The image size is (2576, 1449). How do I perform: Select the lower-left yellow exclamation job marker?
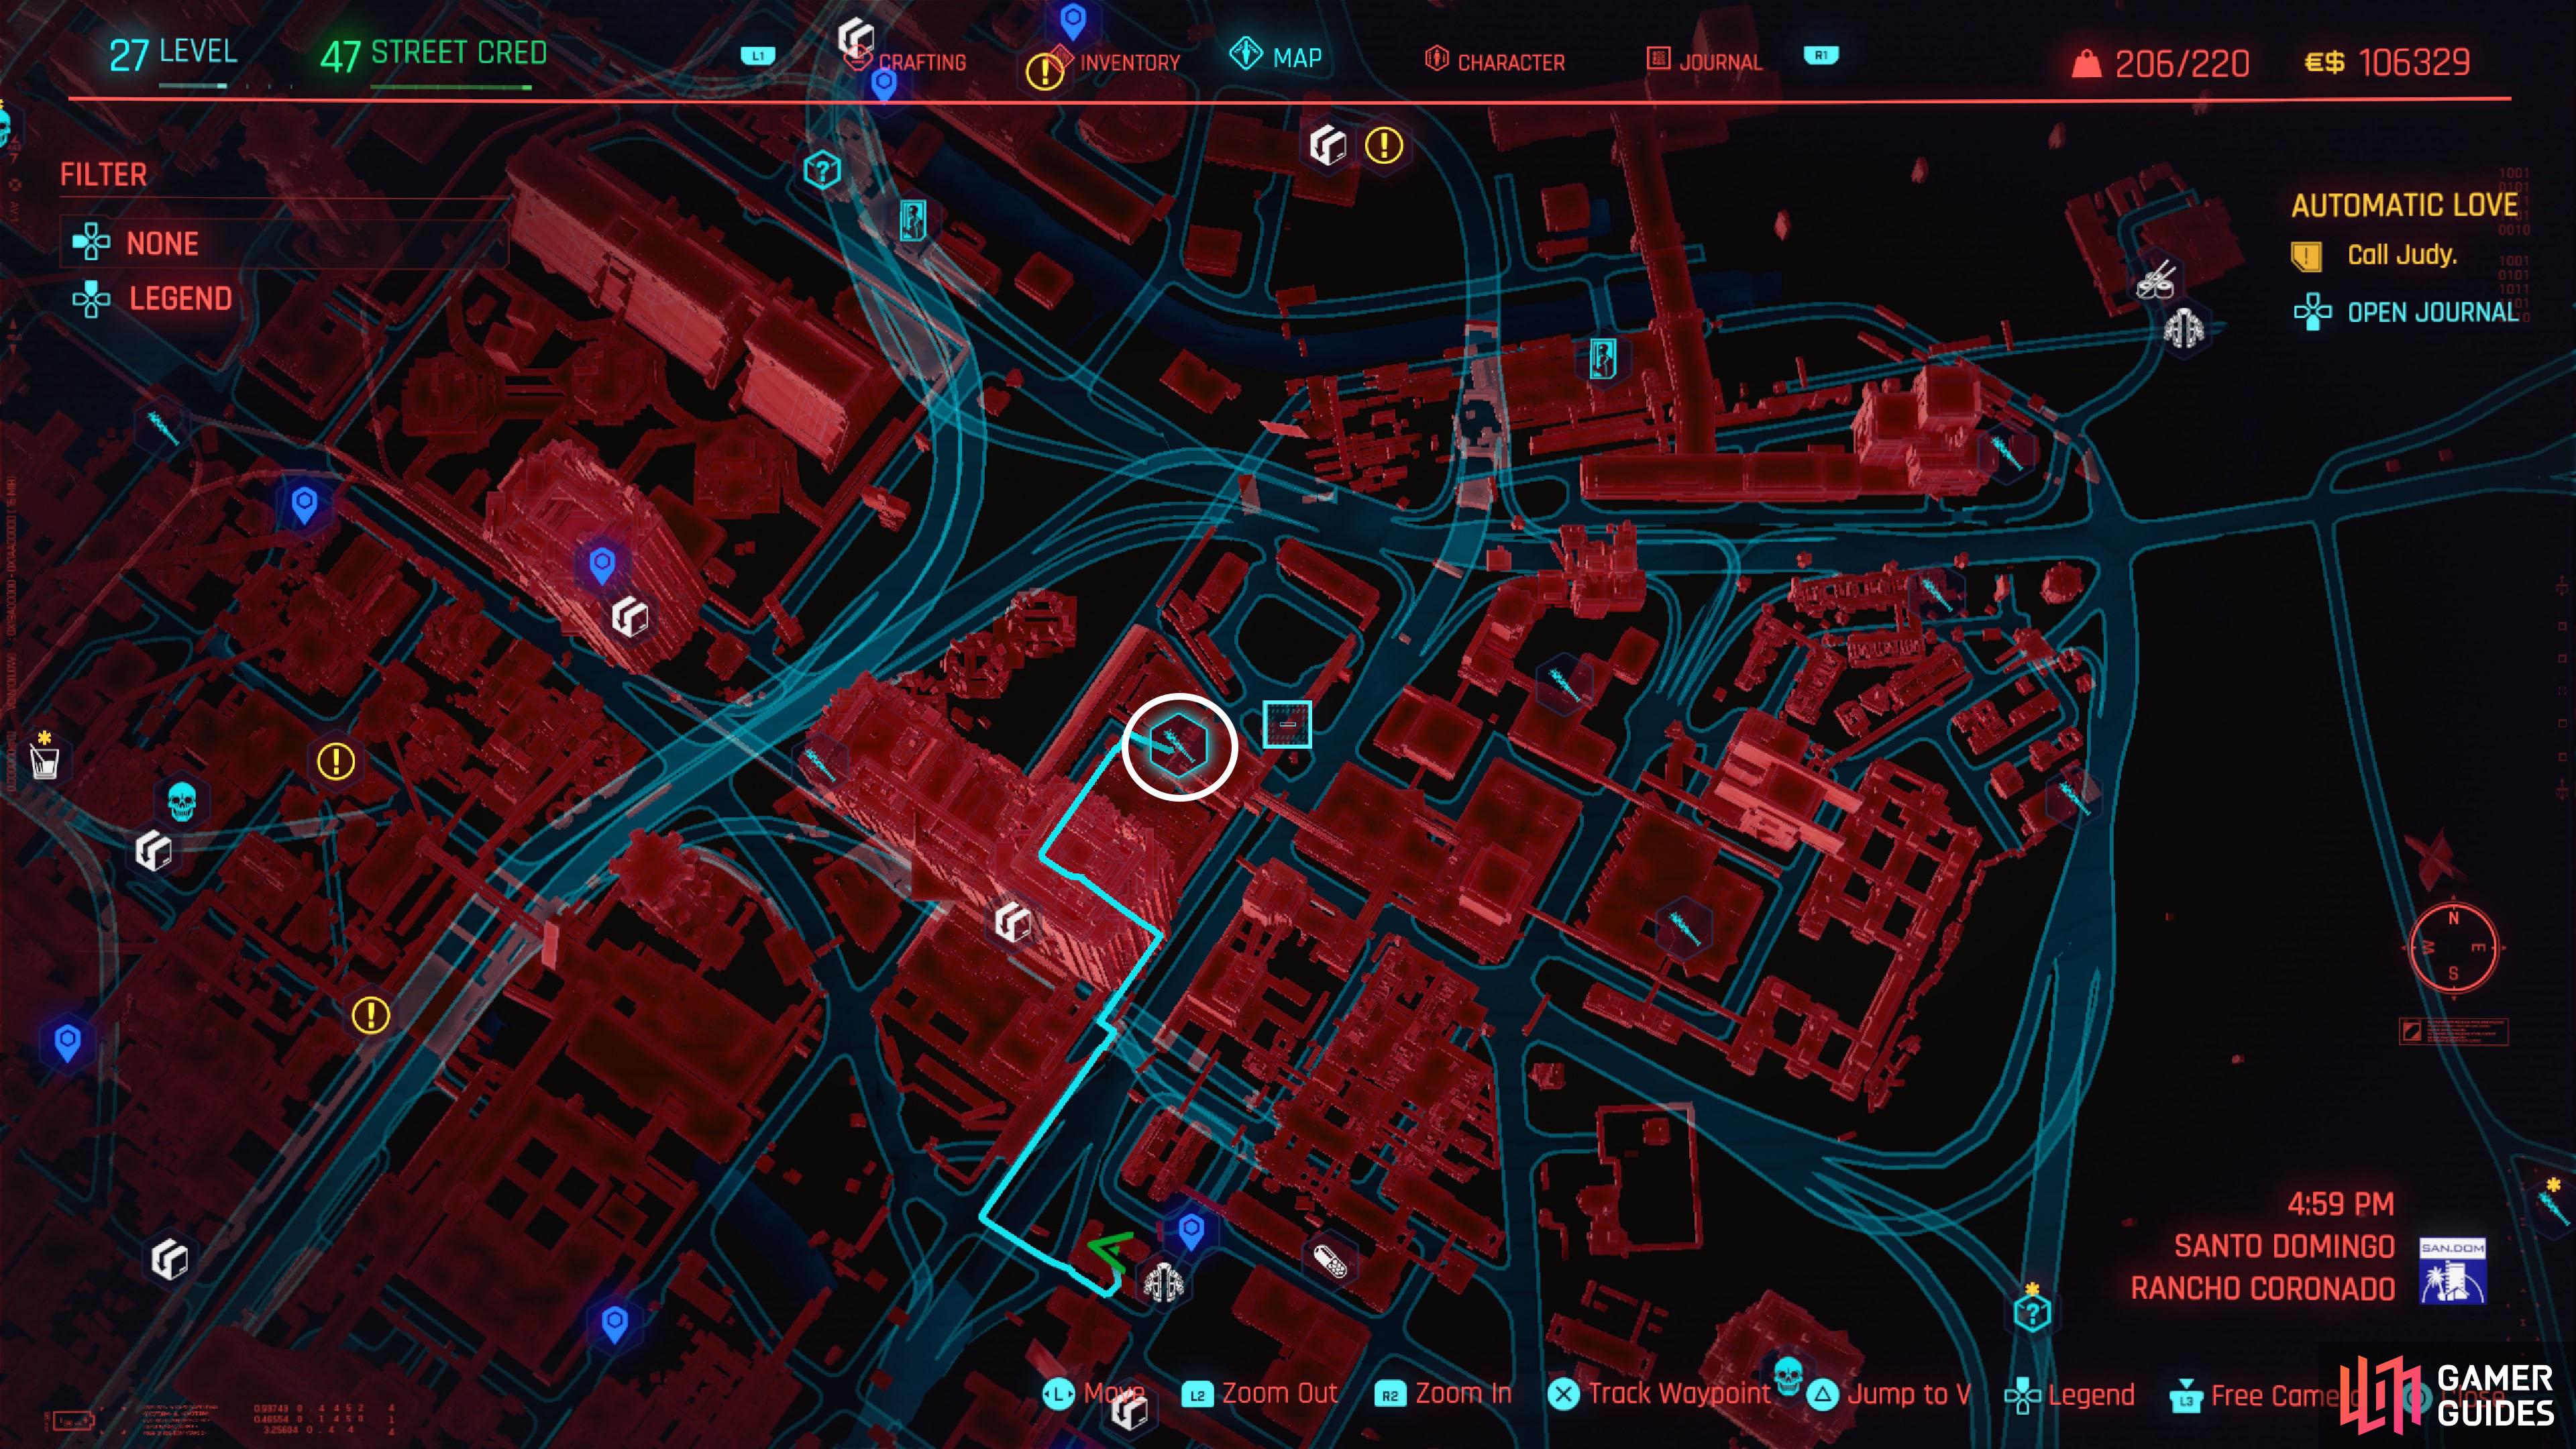[371, 1016]
